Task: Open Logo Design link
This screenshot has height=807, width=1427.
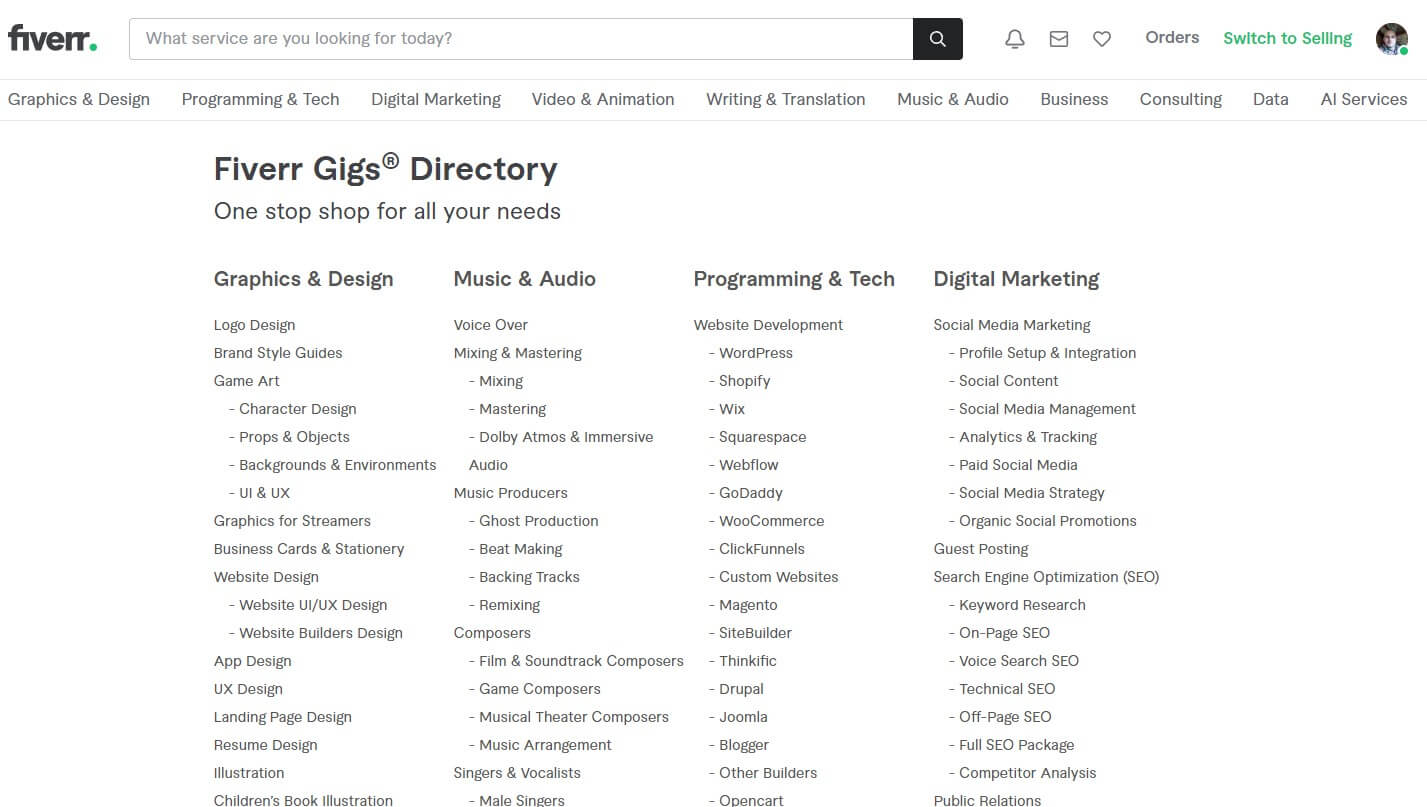Action: [x=254, y=325]
